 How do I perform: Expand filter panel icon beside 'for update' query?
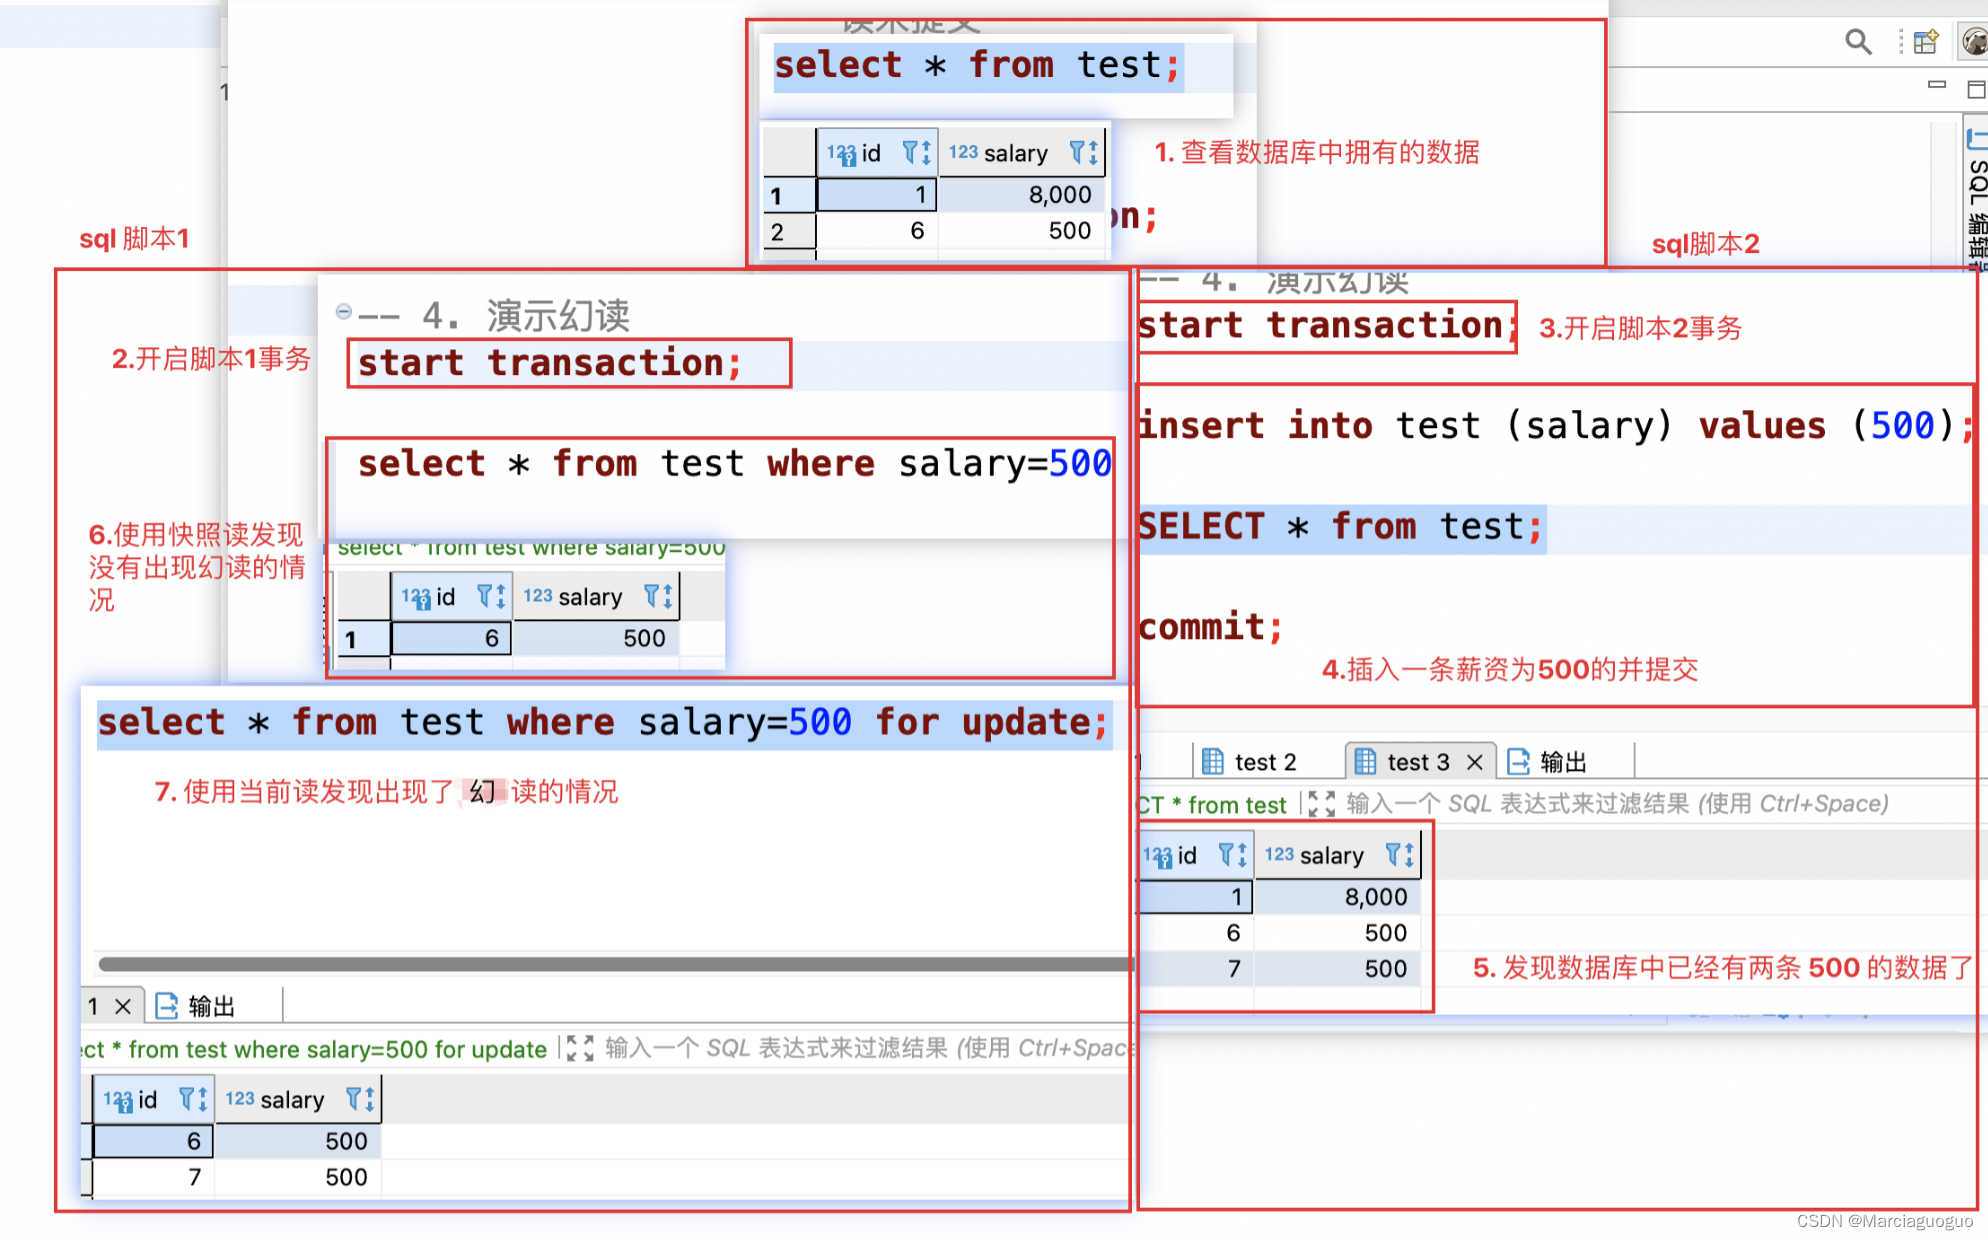click(579, 1048)
